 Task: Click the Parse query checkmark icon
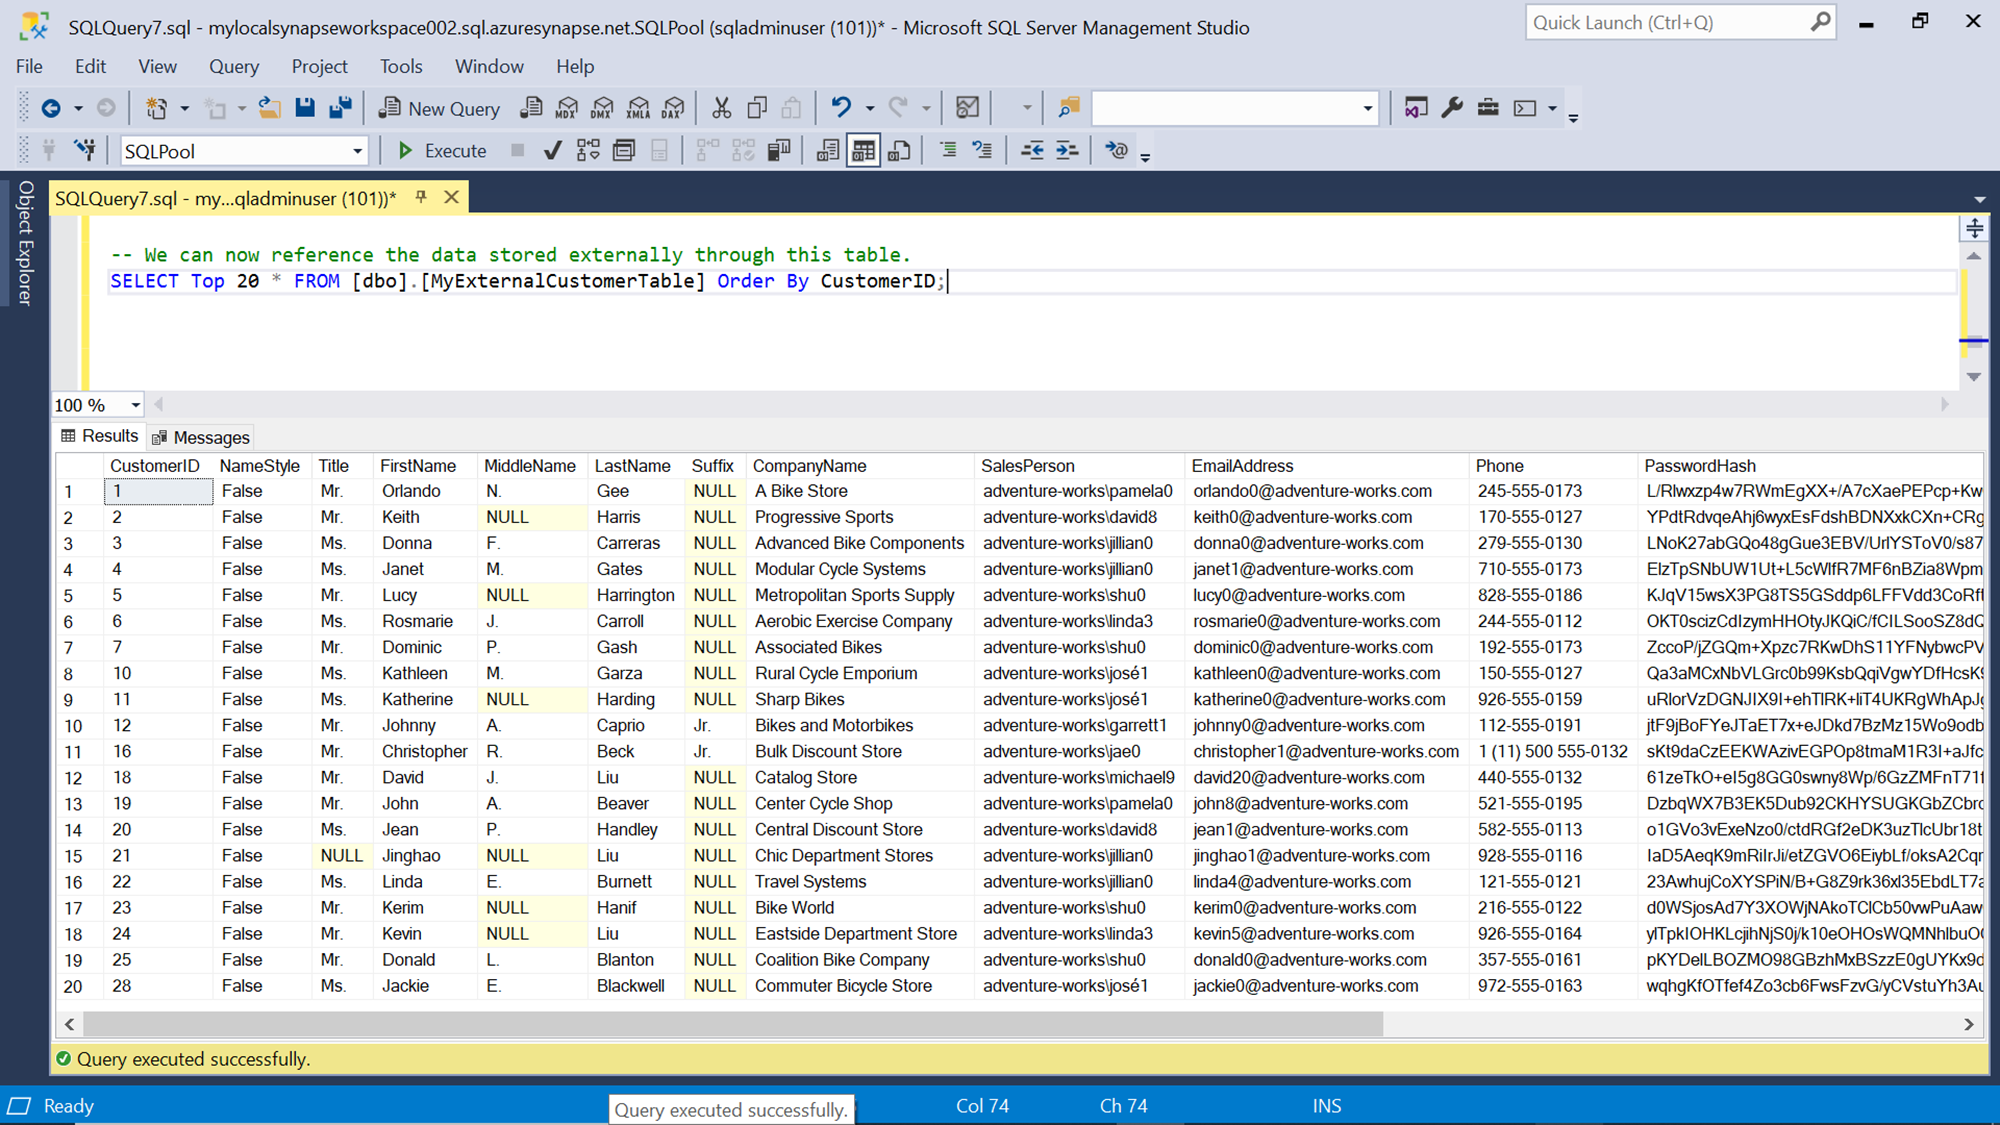coord(552,151)
